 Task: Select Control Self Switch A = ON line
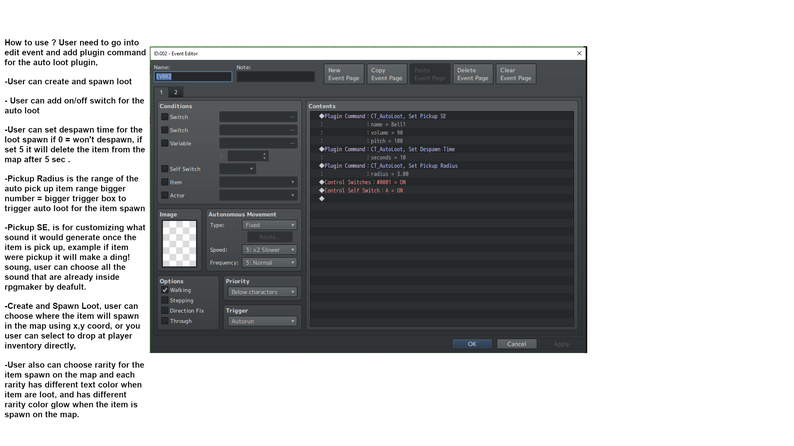(442, 190)
